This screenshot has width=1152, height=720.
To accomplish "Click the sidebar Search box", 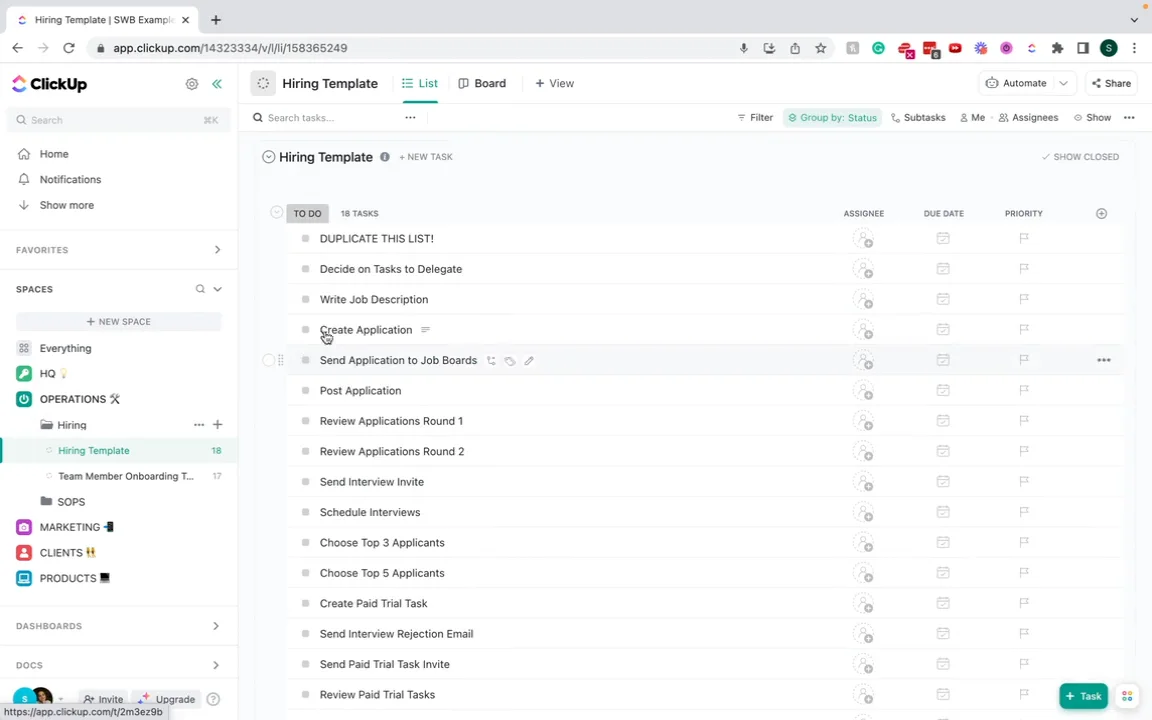I will [x=118, y=120].
